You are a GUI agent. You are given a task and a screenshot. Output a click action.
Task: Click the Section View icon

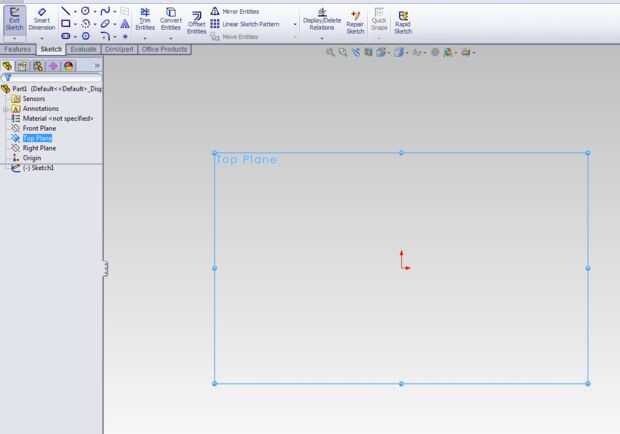click(x=368, y=52)
